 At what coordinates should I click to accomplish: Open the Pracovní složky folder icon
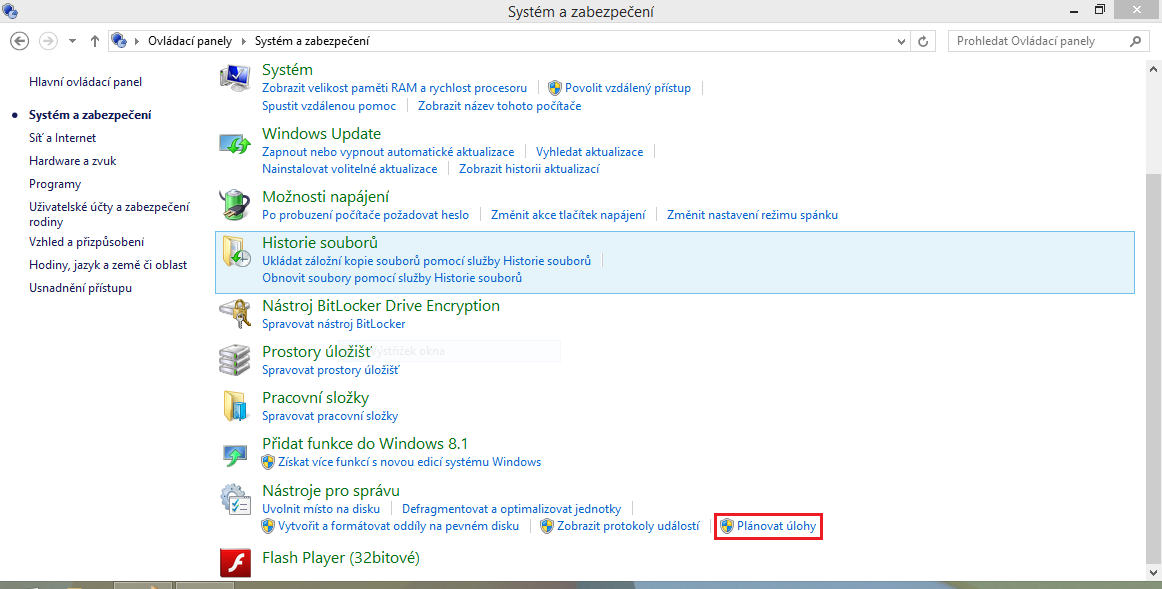coord(234,406)
